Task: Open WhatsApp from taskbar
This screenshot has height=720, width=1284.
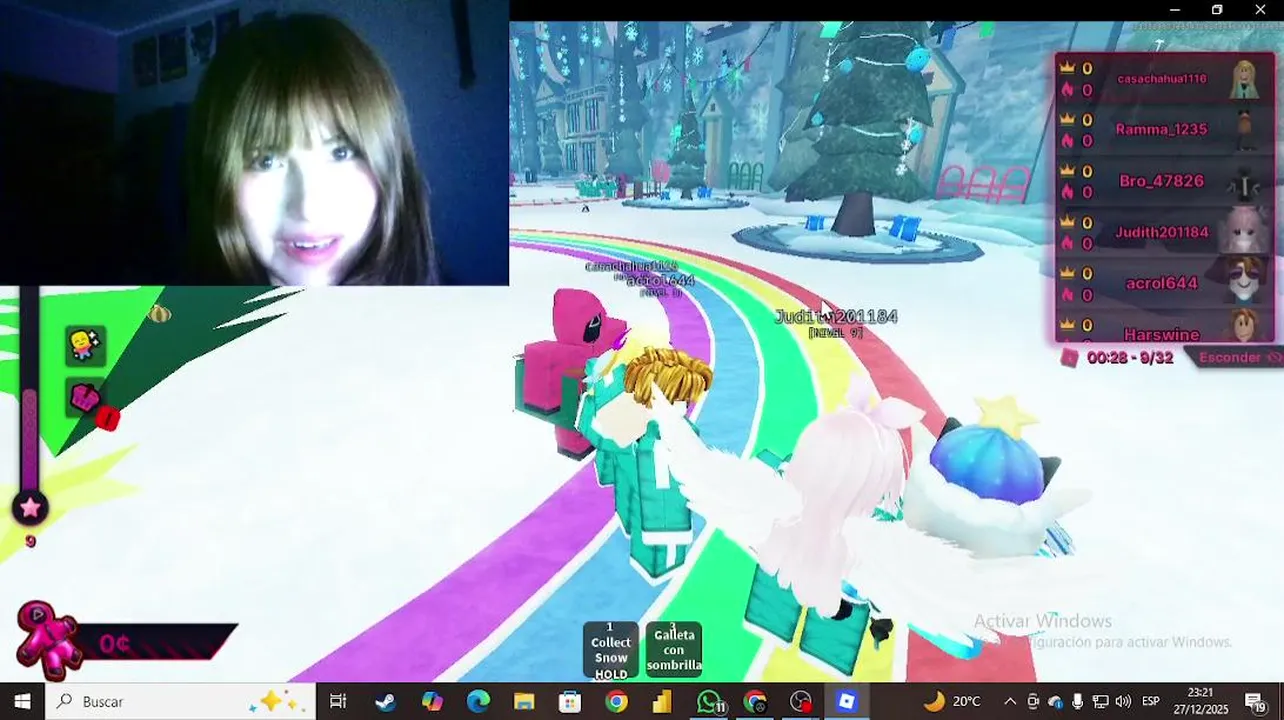Action: coord(709,701)
